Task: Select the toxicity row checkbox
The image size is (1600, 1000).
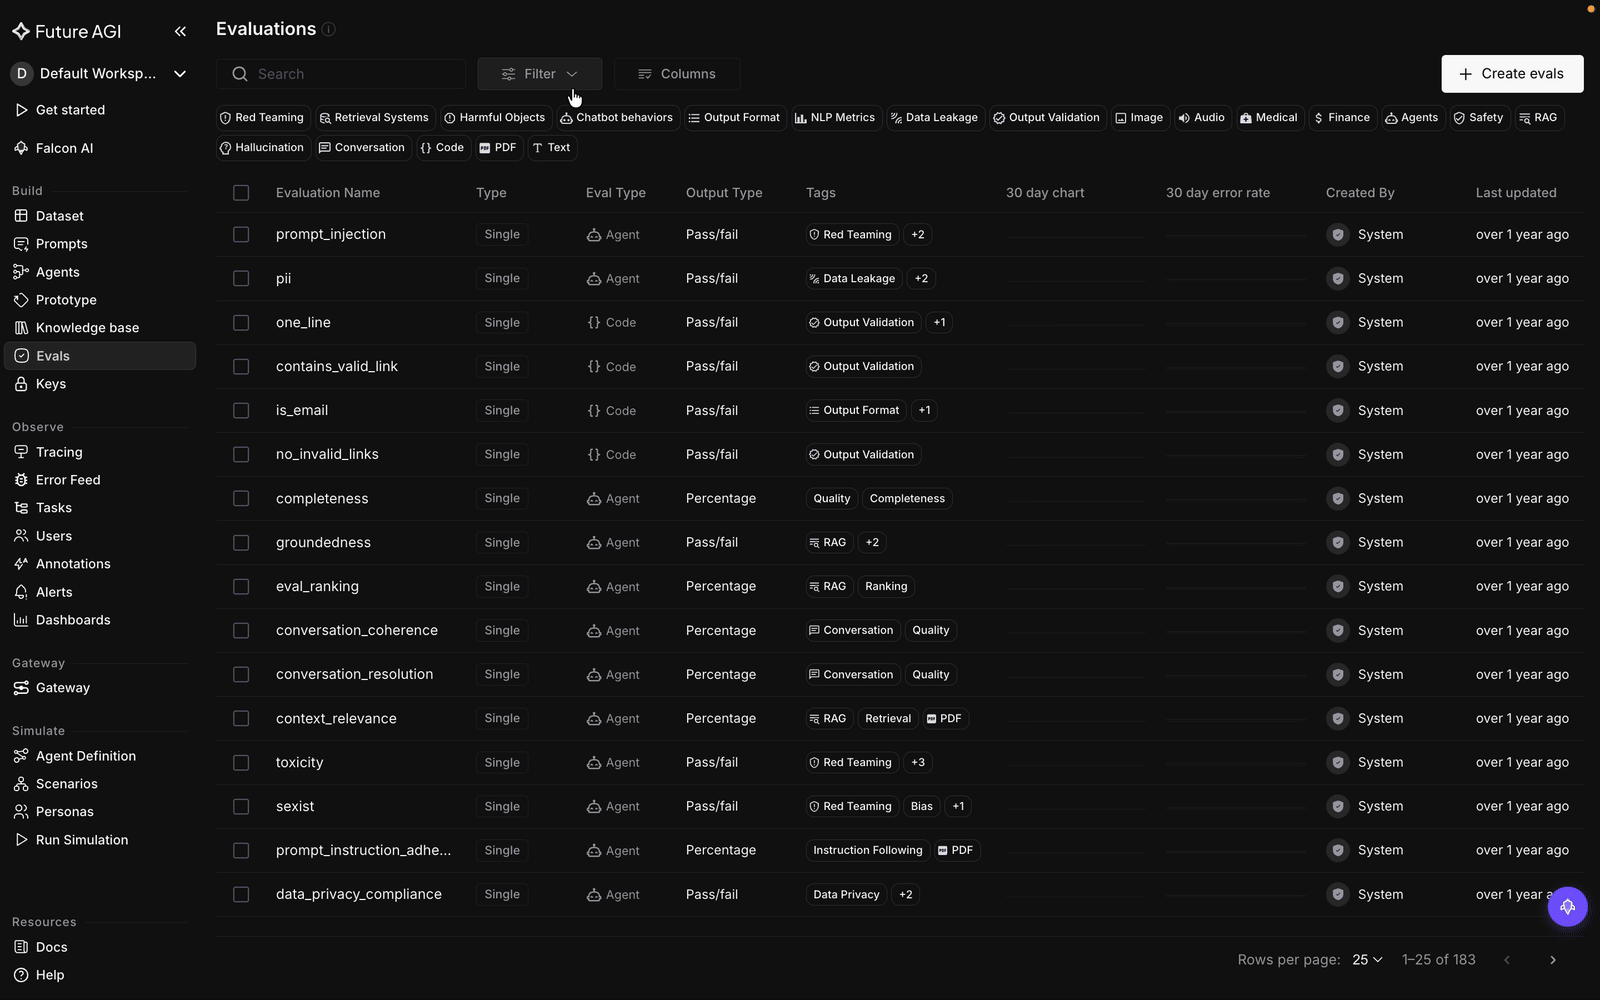Action: (241, 762)
